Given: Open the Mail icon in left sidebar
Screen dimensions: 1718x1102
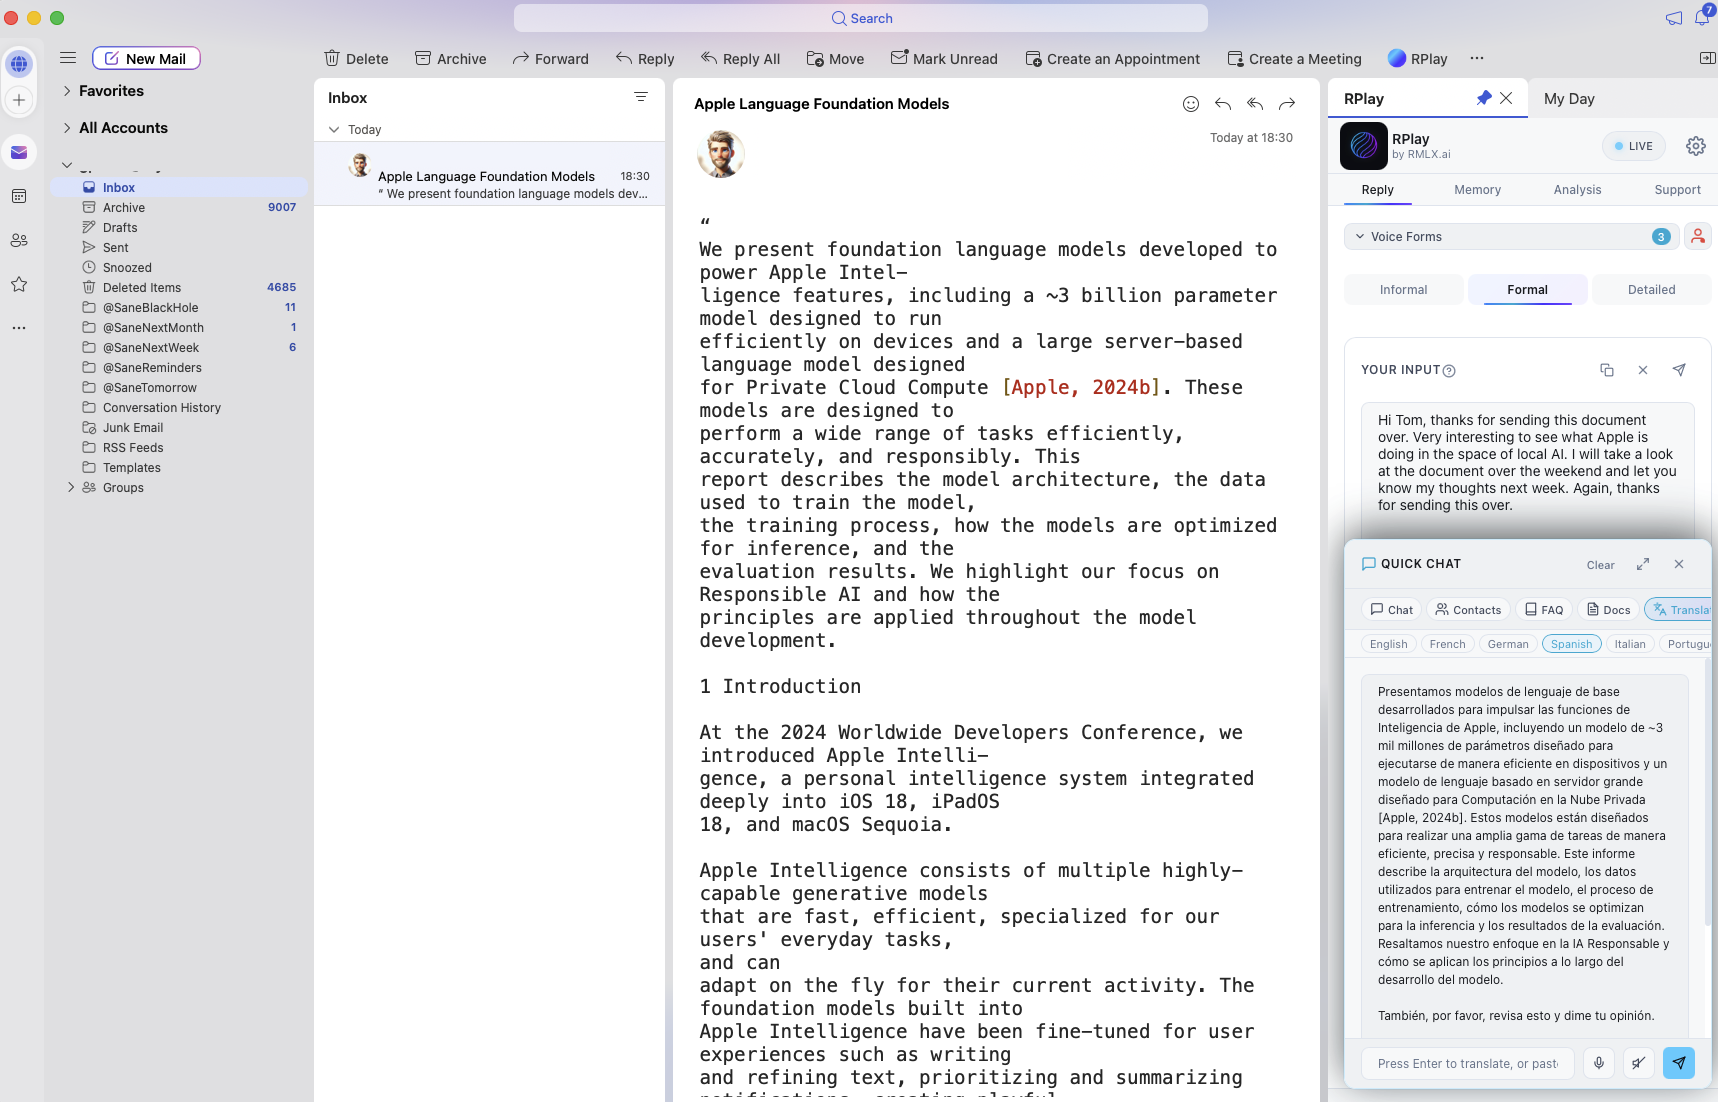Looking at the screenshot, I should coord(19,152).
